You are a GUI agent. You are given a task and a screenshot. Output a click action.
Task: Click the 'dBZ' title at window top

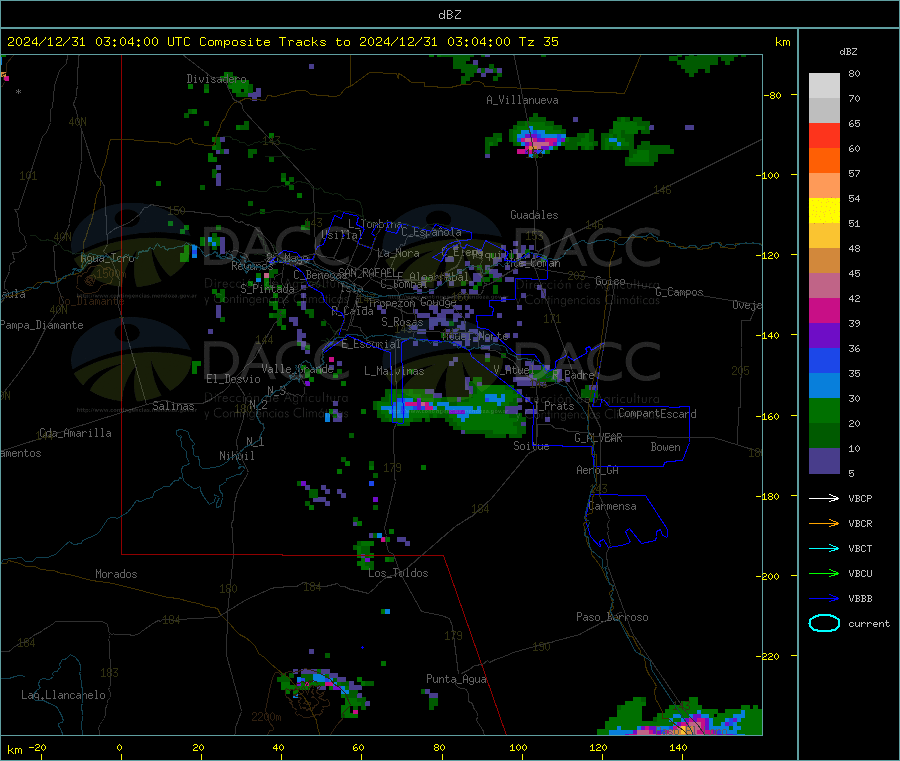[449, 15]
